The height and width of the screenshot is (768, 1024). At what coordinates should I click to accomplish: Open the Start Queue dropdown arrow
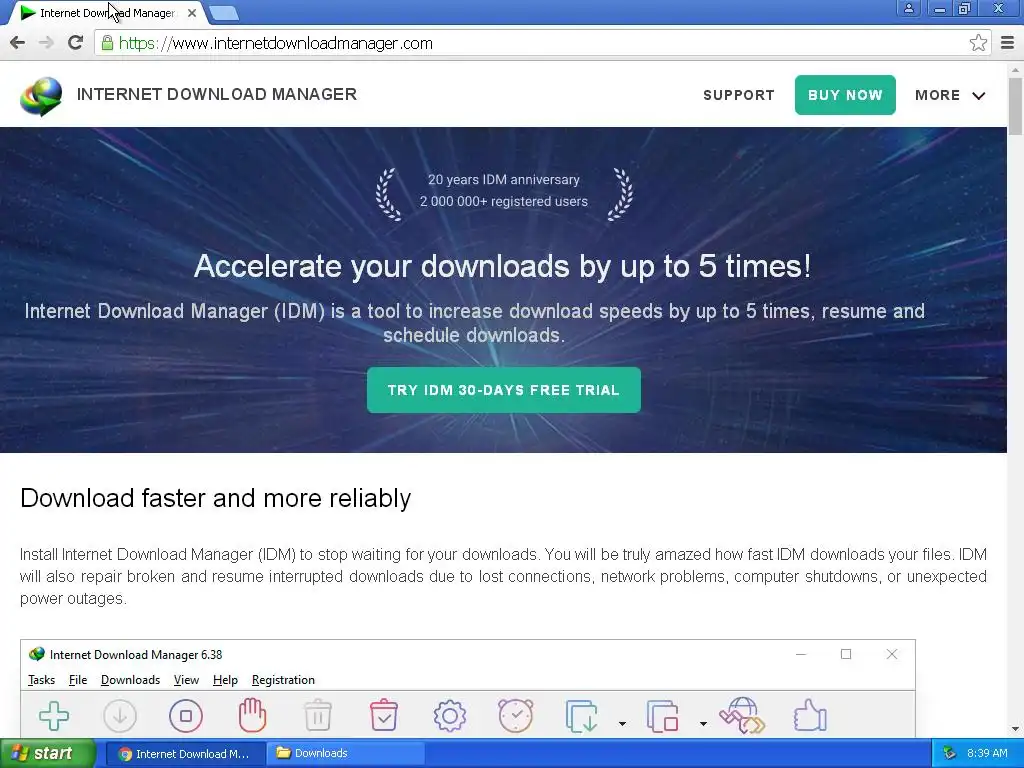click(622, 724)
